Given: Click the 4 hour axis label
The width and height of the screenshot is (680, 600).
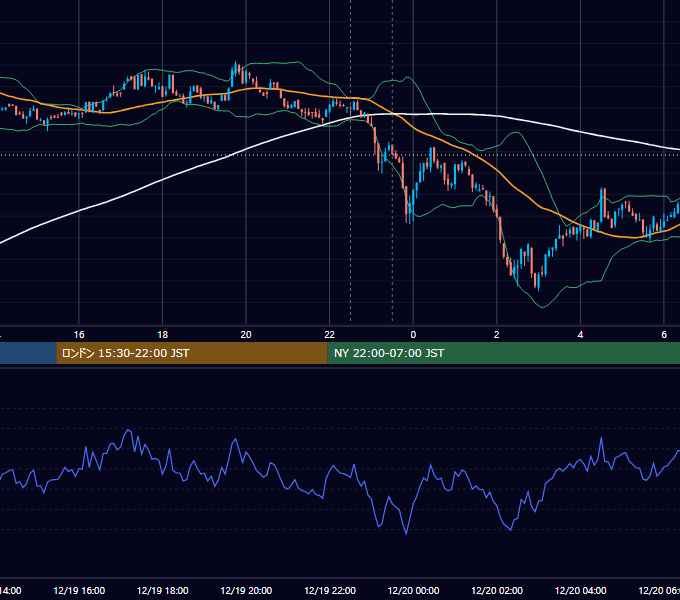Looking at the screenshot, I should click(x=580, y=335).
